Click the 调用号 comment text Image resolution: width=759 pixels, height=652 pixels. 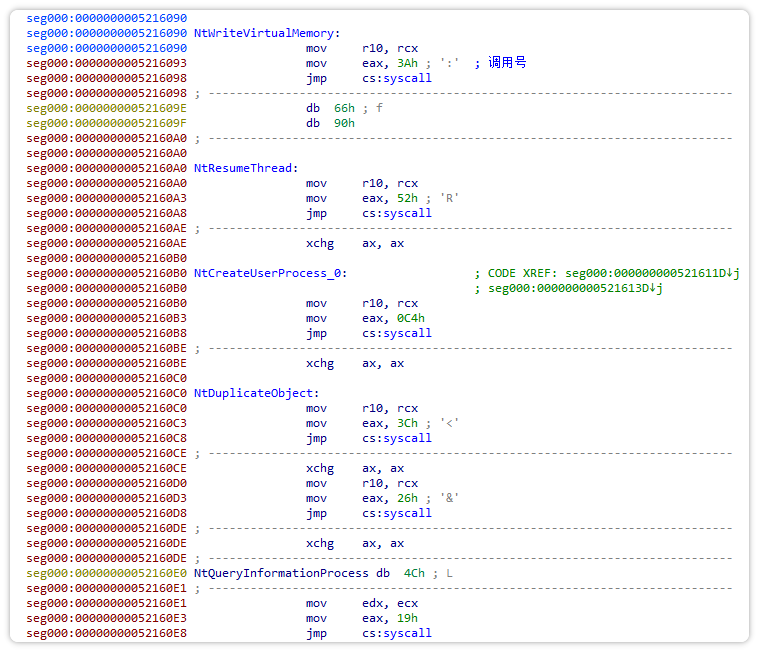[507, 63]
